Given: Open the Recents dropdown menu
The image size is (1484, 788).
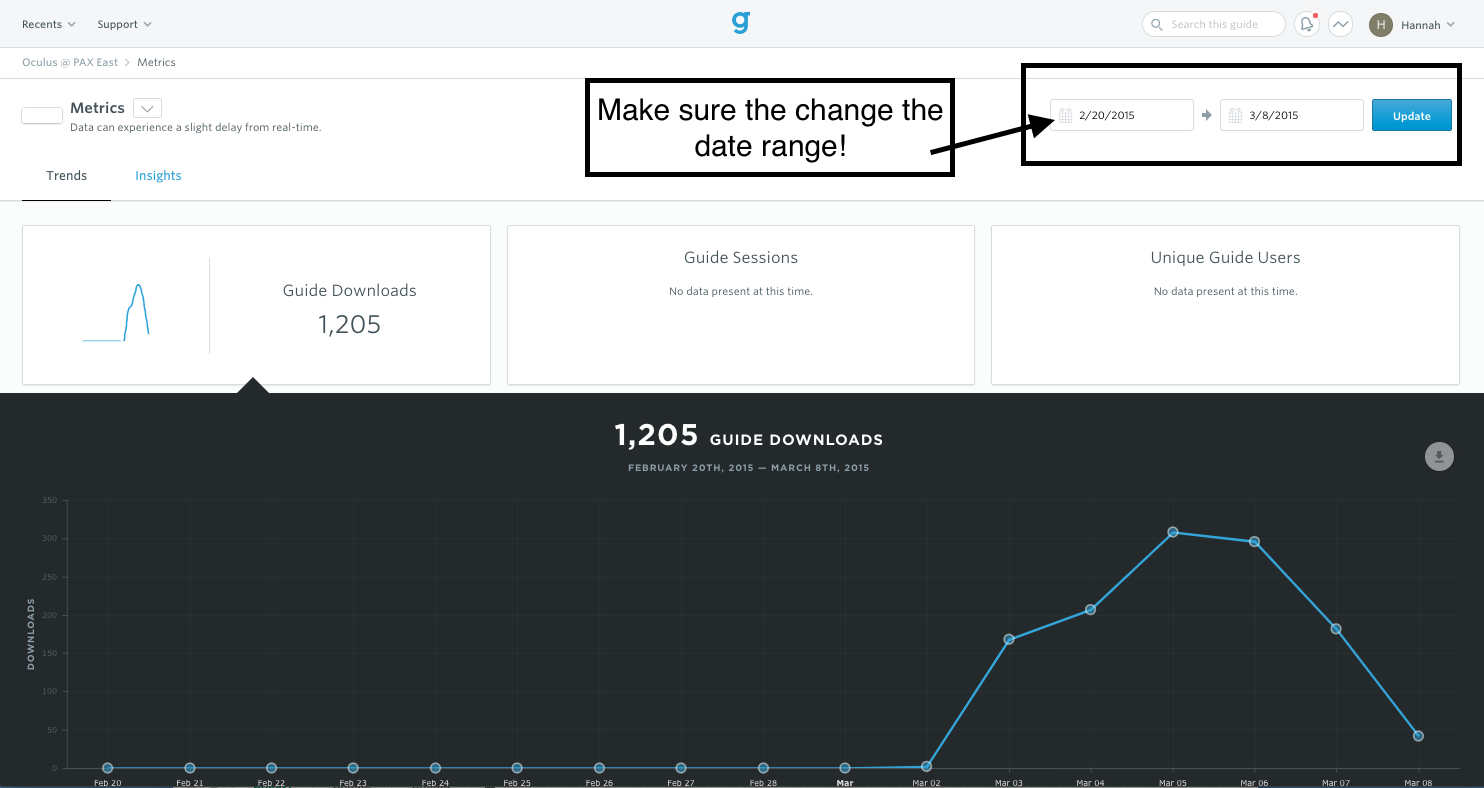Looking at the screenshot, I should pos(49,24).
